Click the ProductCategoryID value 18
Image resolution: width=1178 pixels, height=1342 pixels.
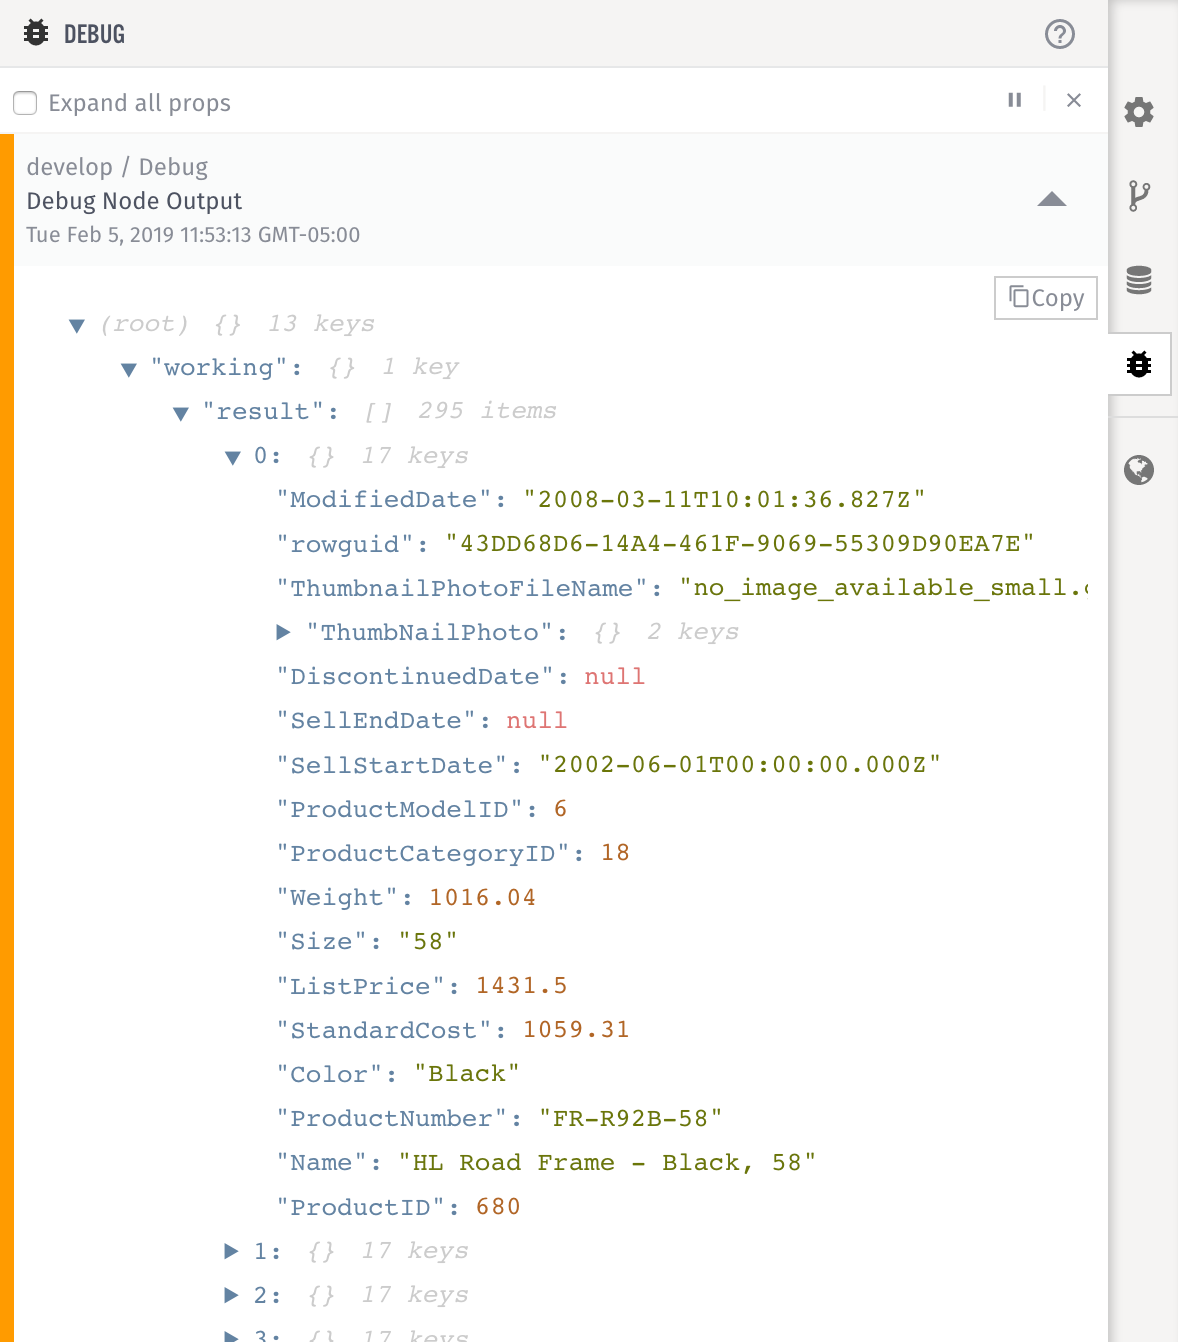(x=616, y=853)
